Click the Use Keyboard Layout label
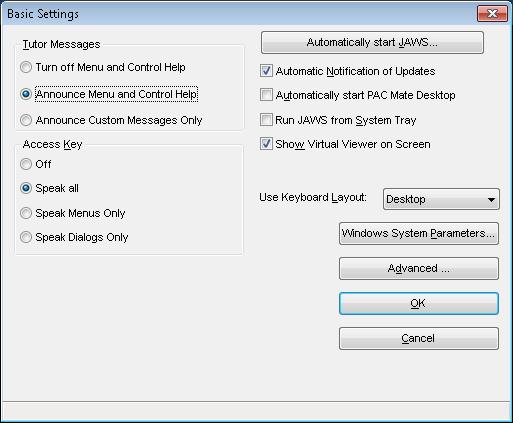 (313, 197)
